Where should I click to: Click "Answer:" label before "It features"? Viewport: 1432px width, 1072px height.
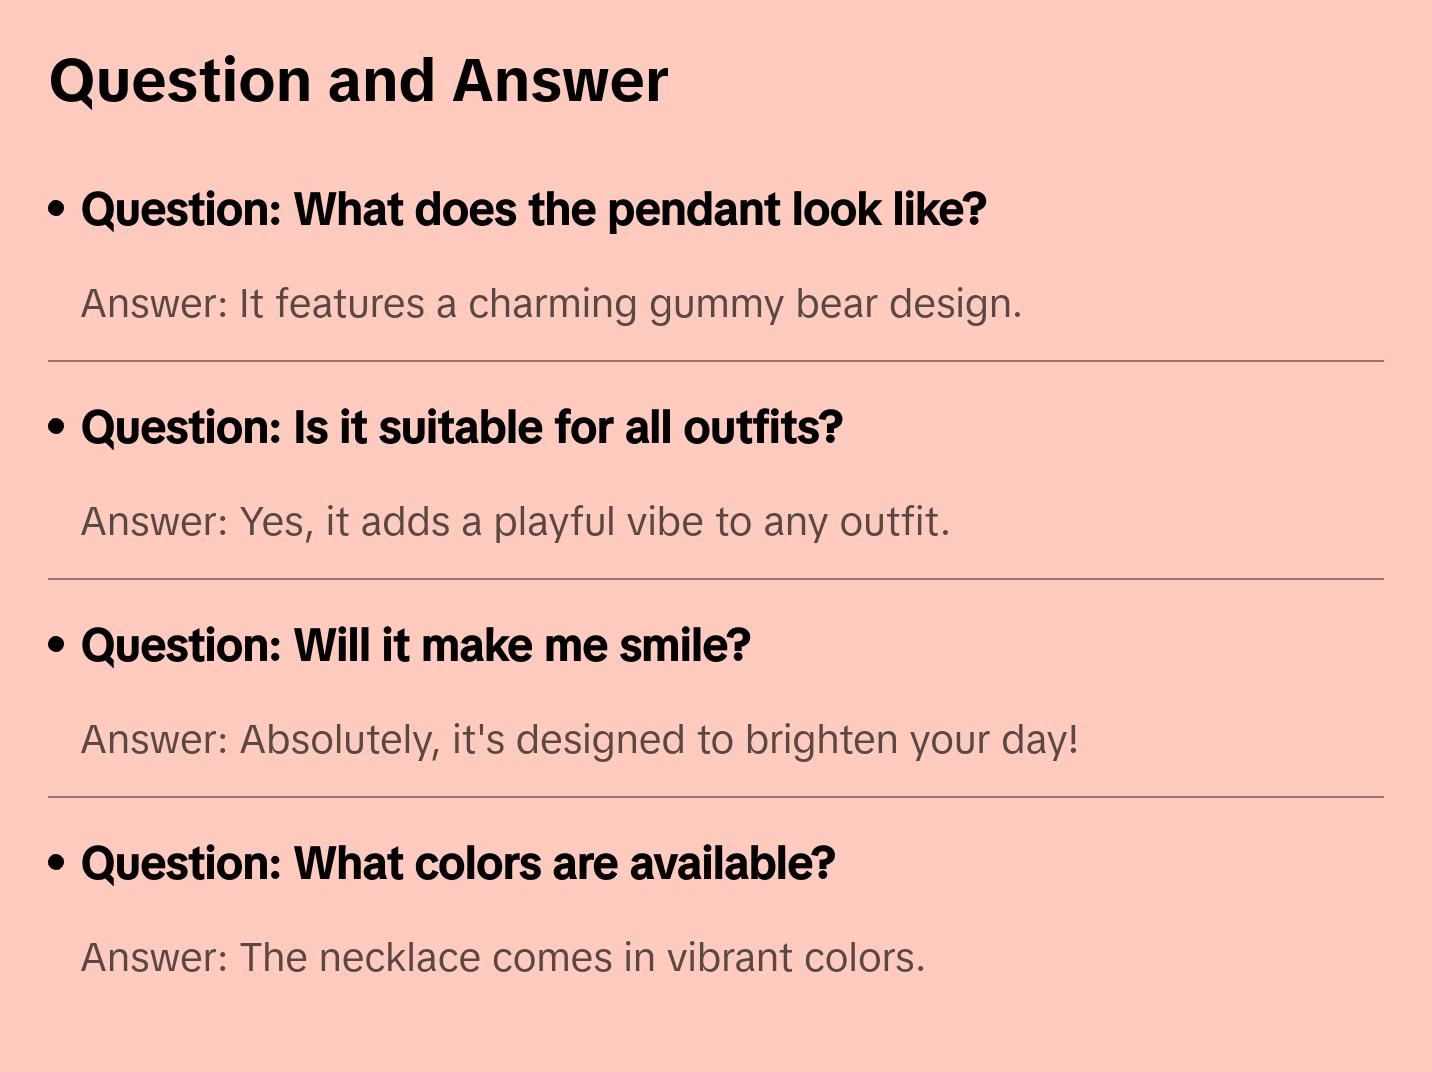pos(155,304)
